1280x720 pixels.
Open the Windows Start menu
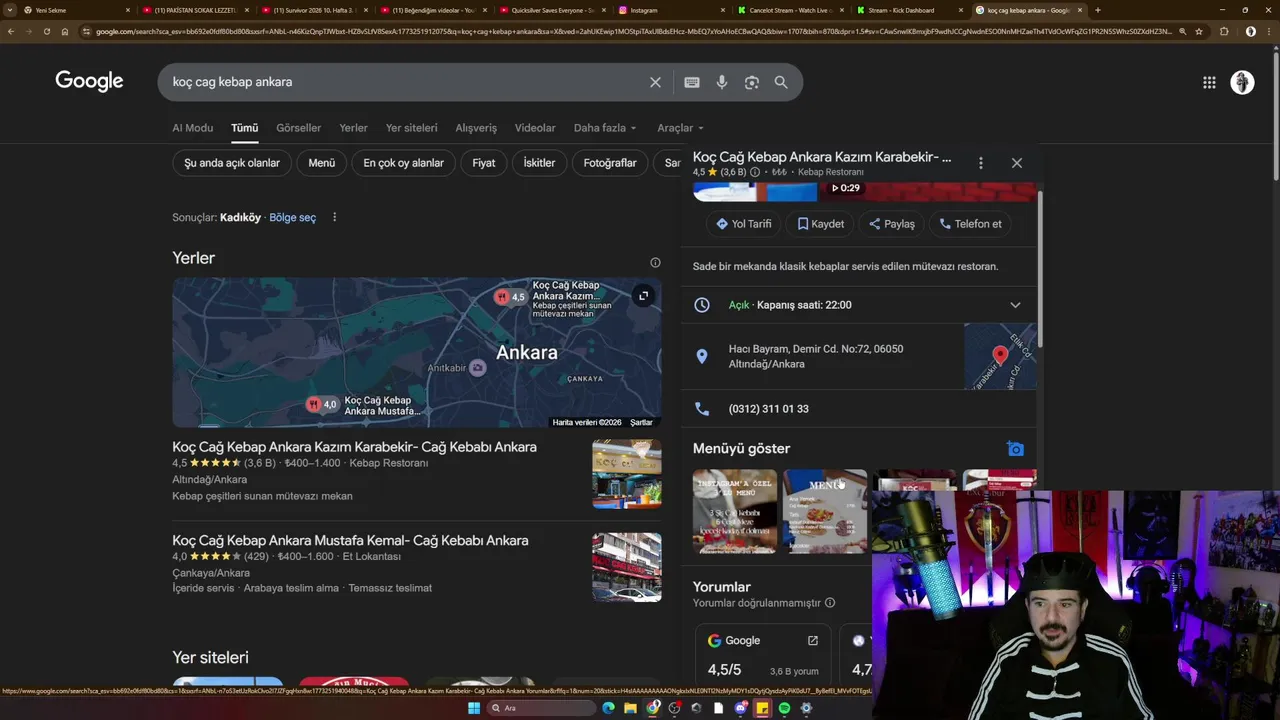tap(474, 708)
